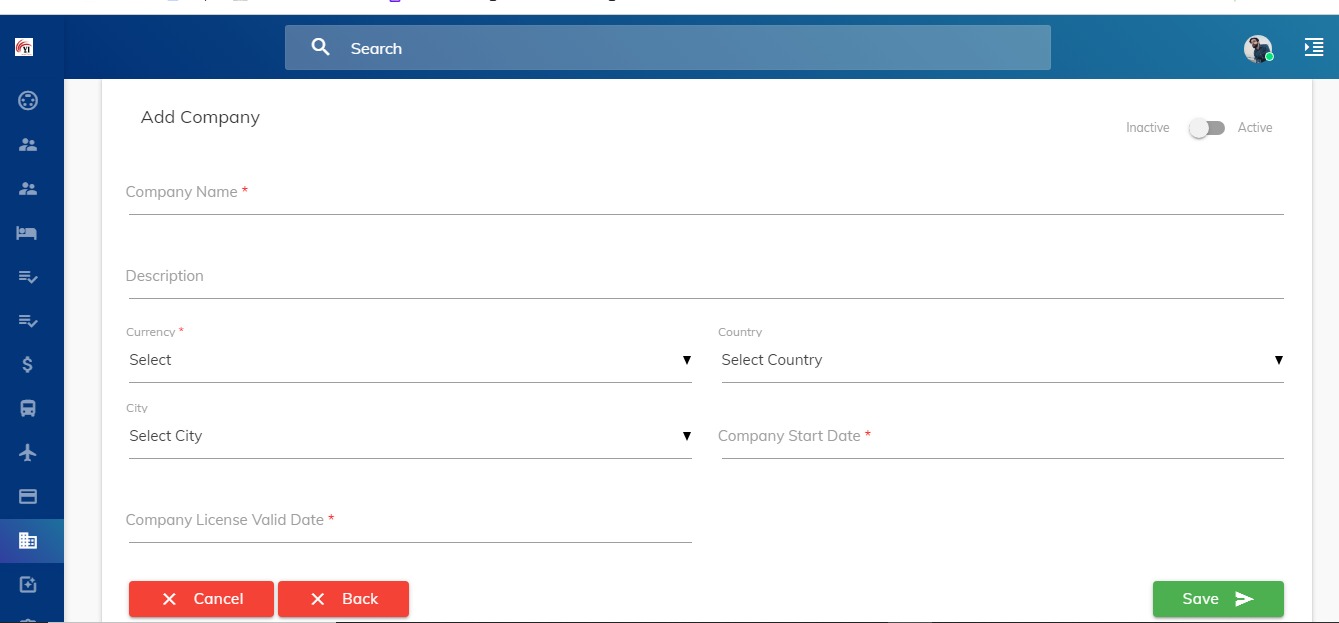Open the user profile avatar
The height and width of the screenshot is (623, 1339).
(x=1257, y=48)
